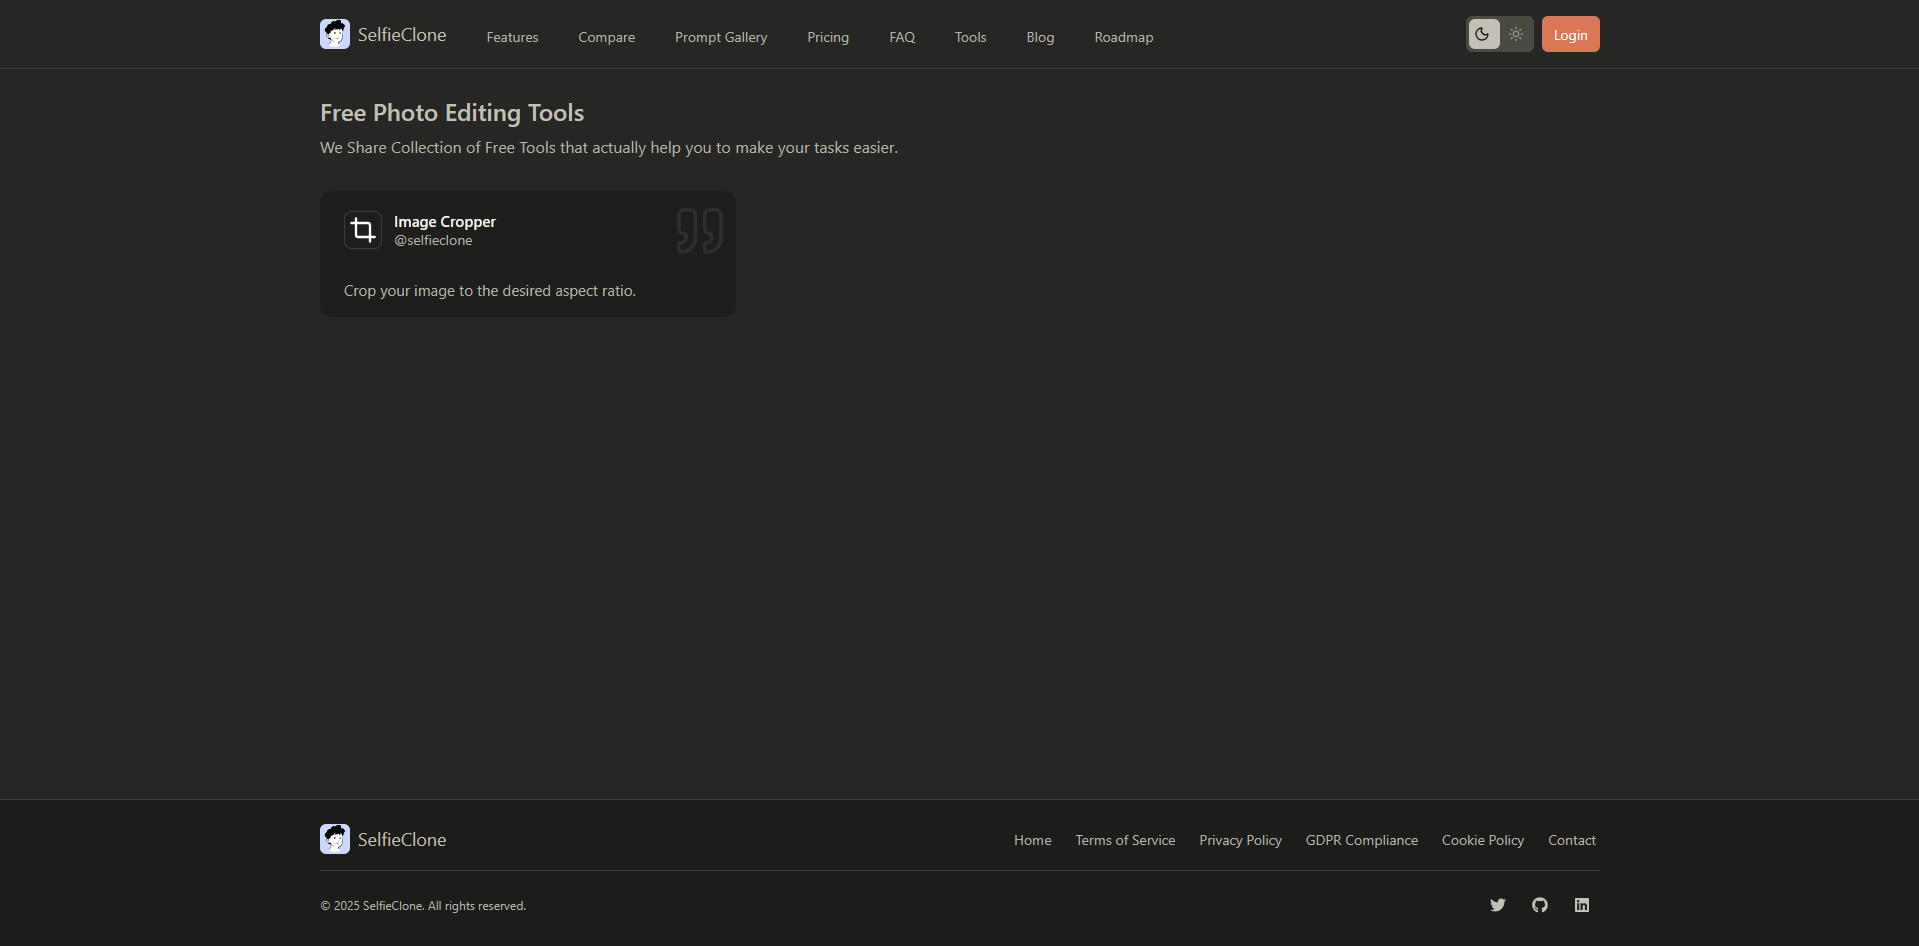Click the SelfieClone footer logo
The height and width of the screenshot is (946, 1919).
(x=383, y=840)
